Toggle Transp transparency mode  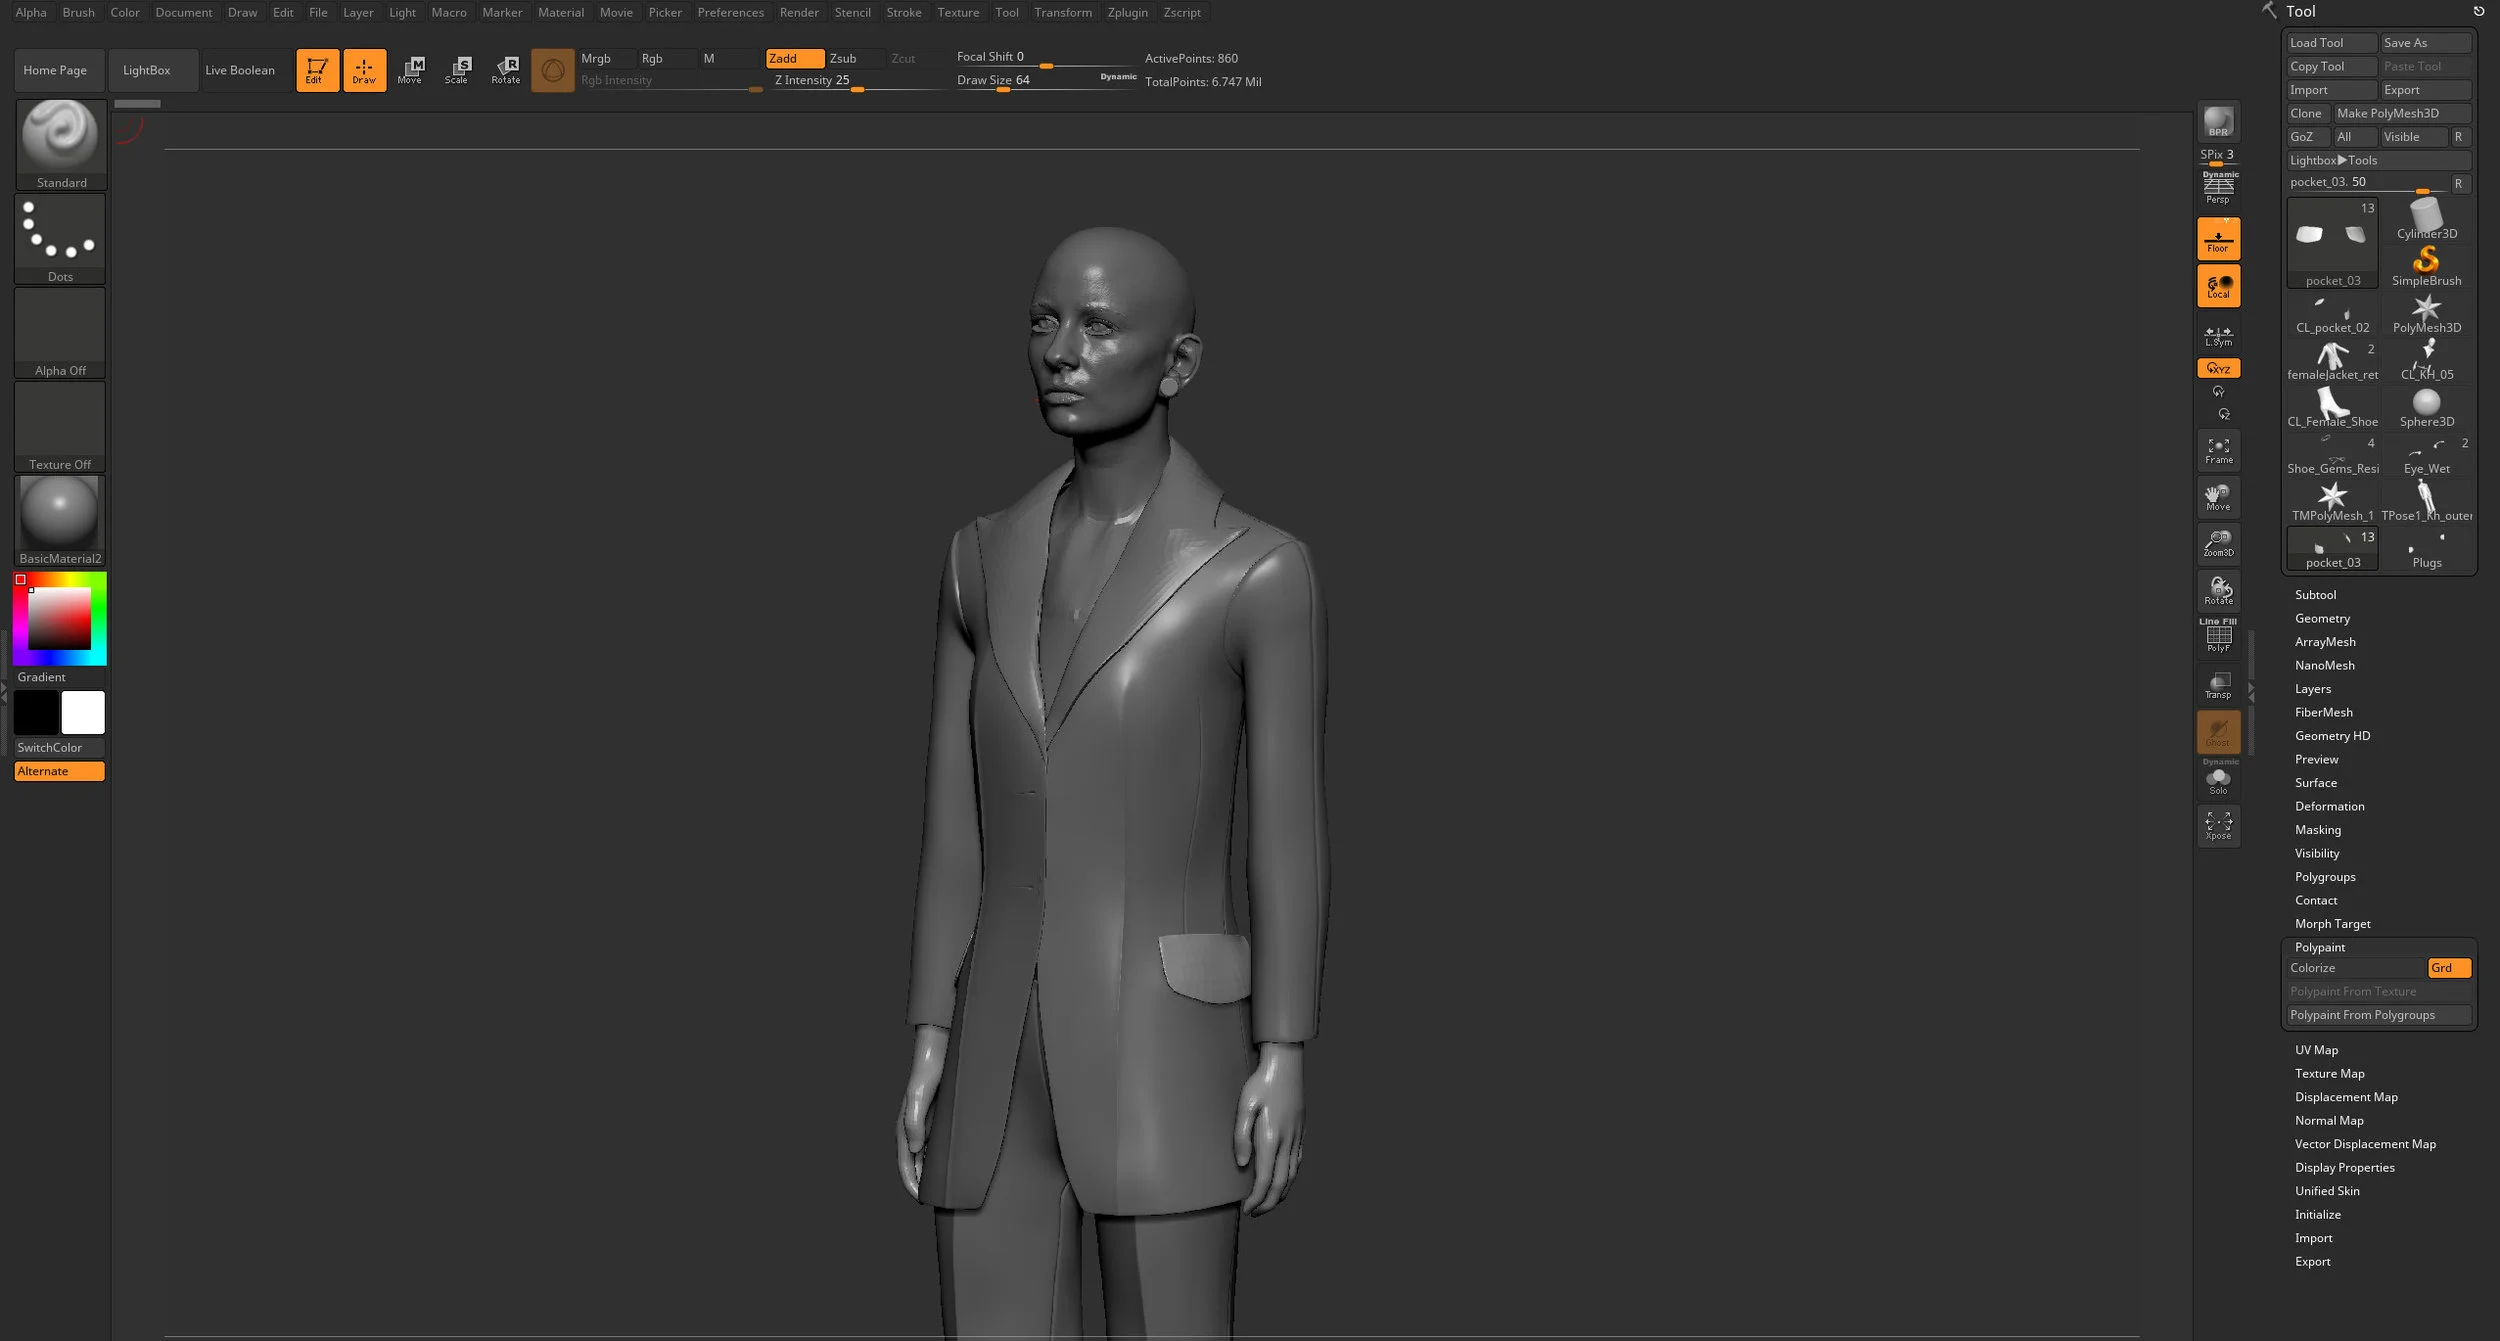[2218, 685]
